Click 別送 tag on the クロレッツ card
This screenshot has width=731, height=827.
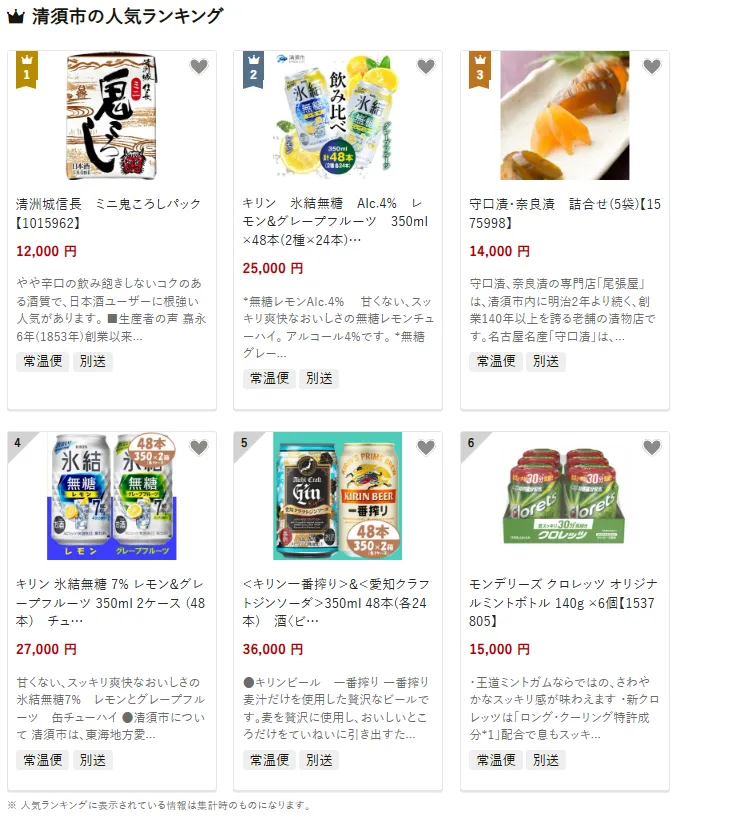coord(545,760)
